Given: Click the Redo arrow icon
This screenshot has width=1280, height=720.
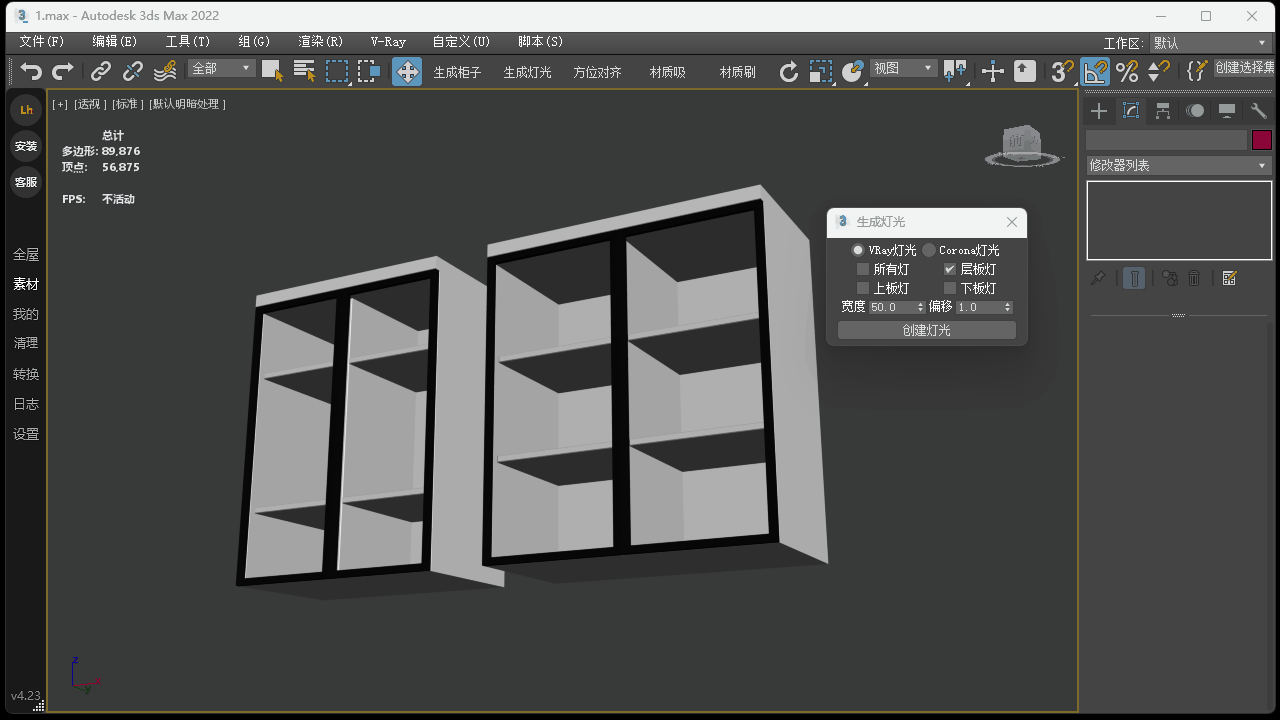Looking at the screenshot, I should coord(63,71).
